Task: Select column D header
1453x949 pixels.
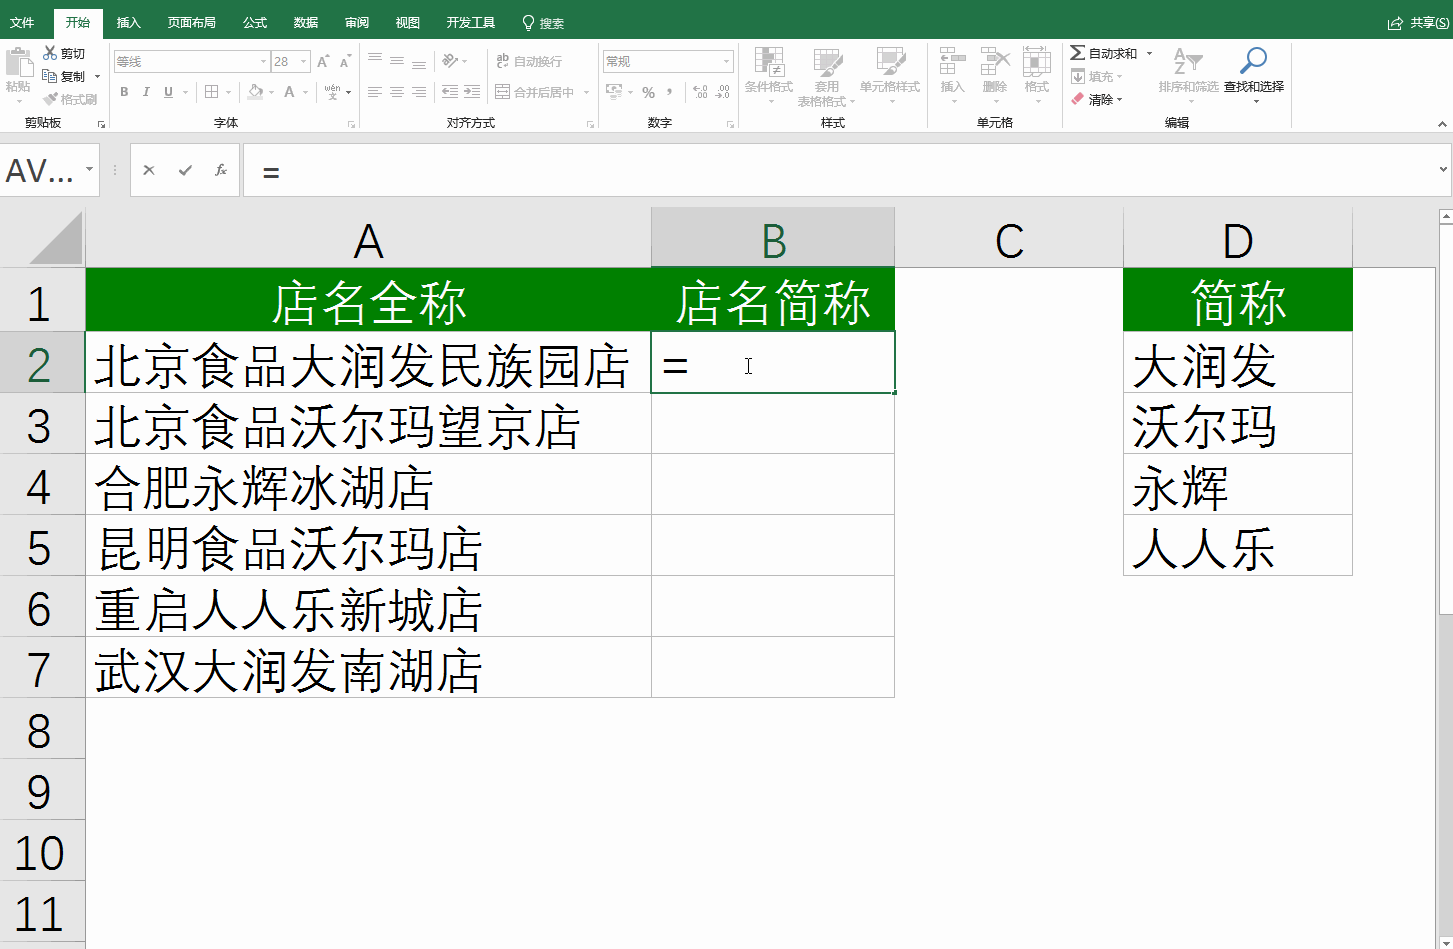Action: point(1238,238)
